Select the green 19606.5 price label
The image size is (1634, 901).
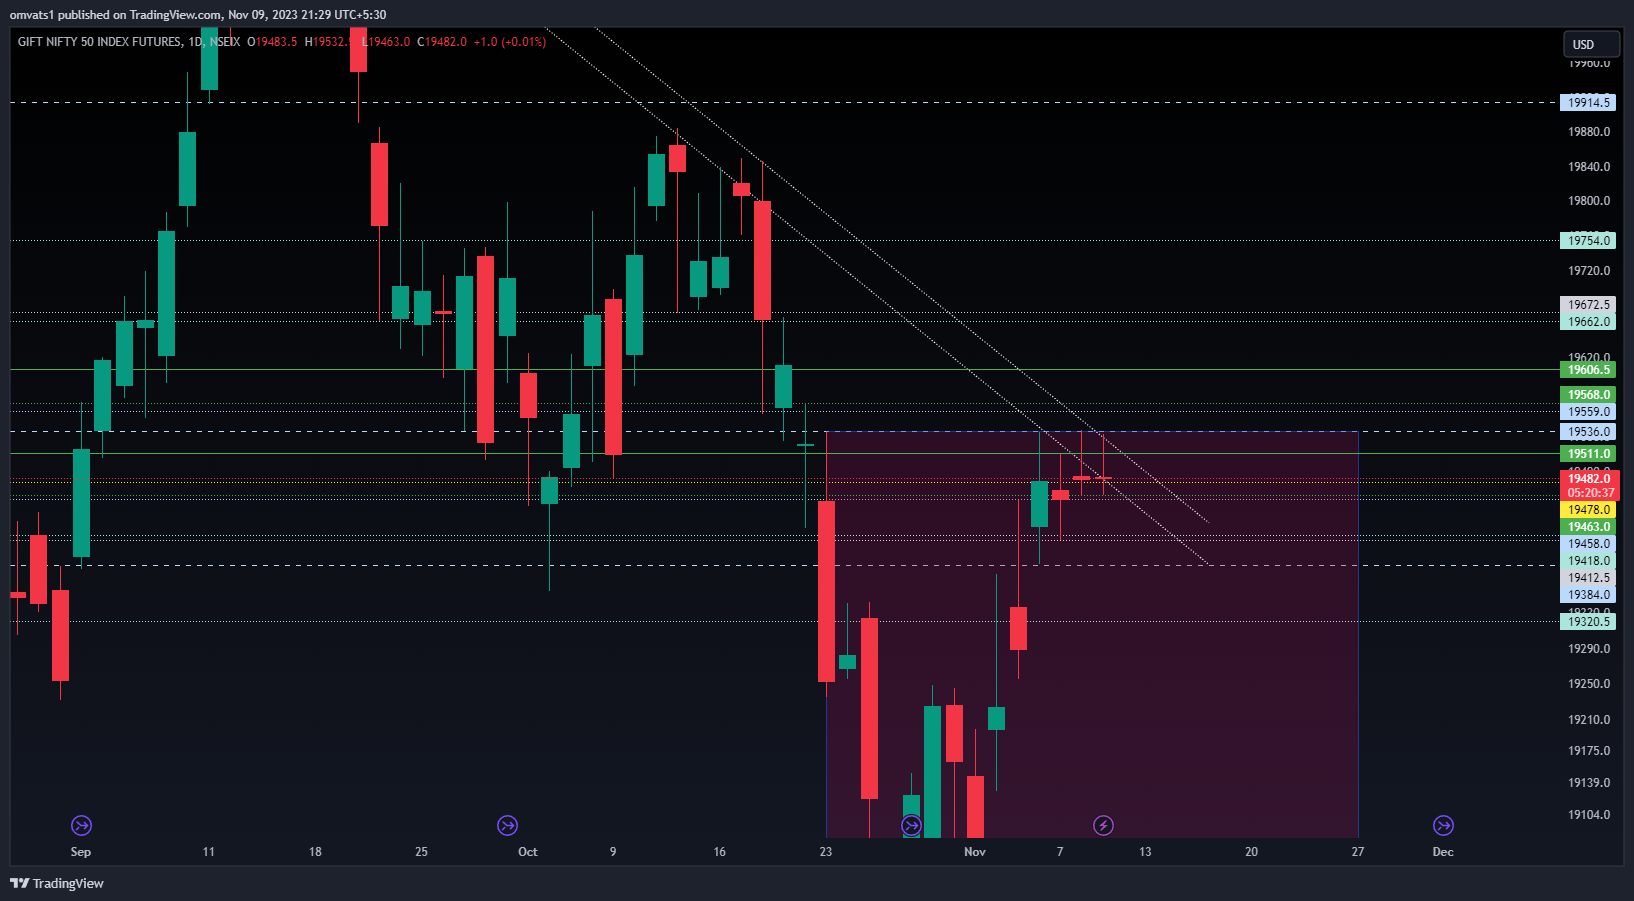point(1588,370)
